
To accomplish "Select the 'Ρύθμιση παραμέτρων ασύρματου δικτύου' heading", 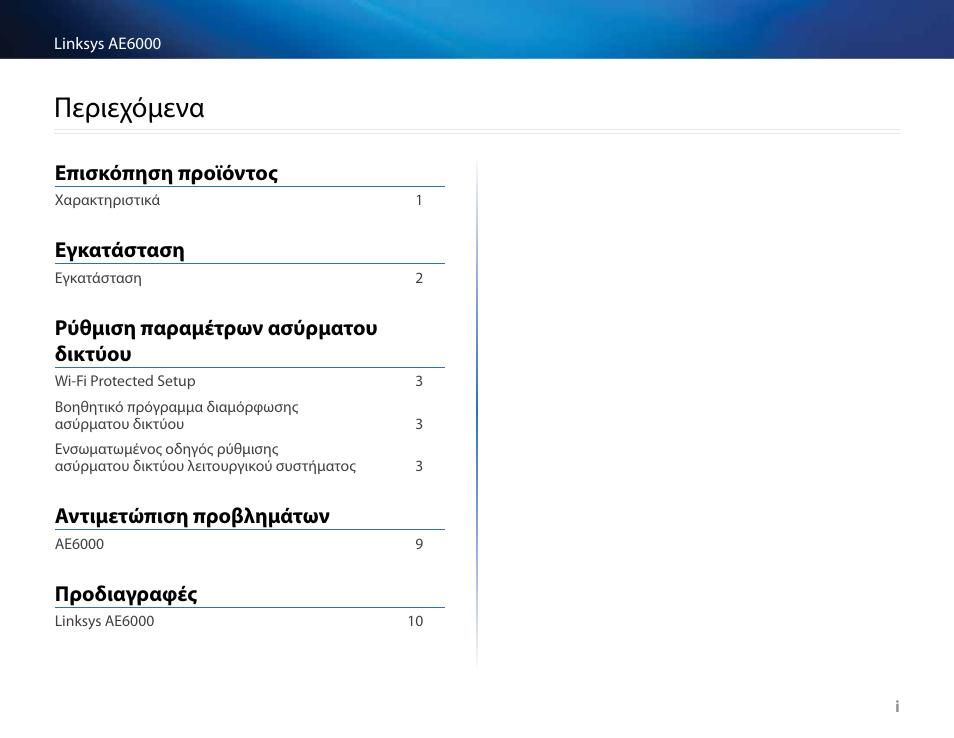I will (216, 341).
